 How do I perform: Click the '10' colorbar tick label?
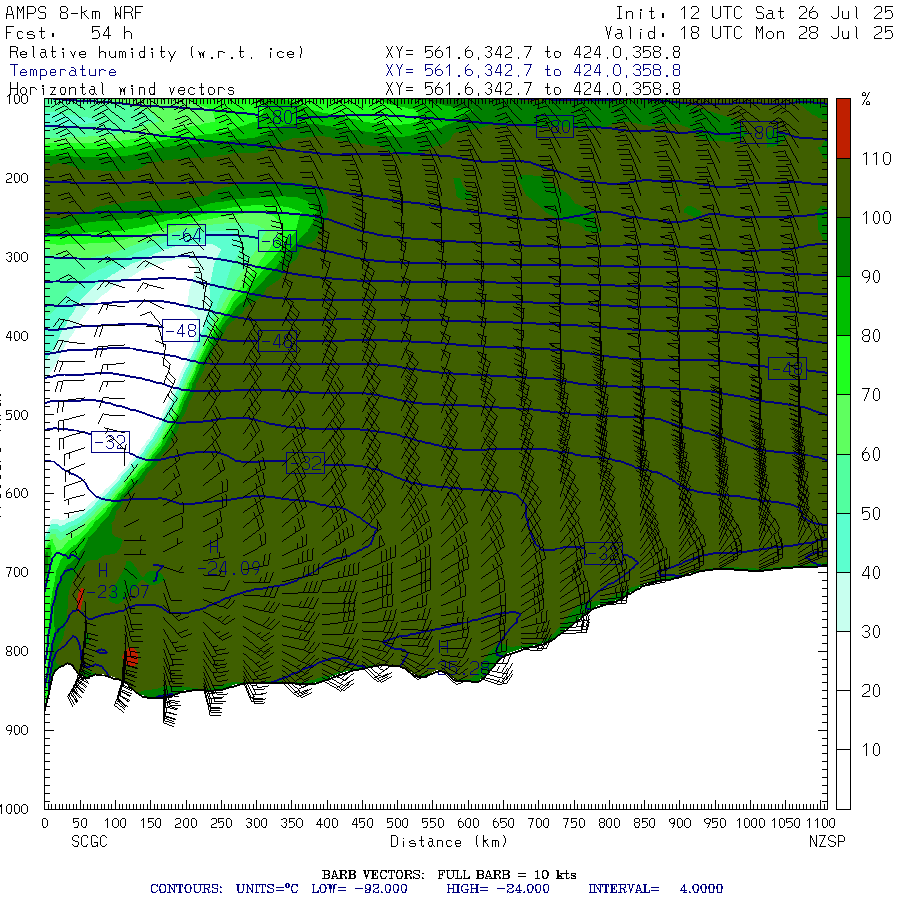pos(871,750)
